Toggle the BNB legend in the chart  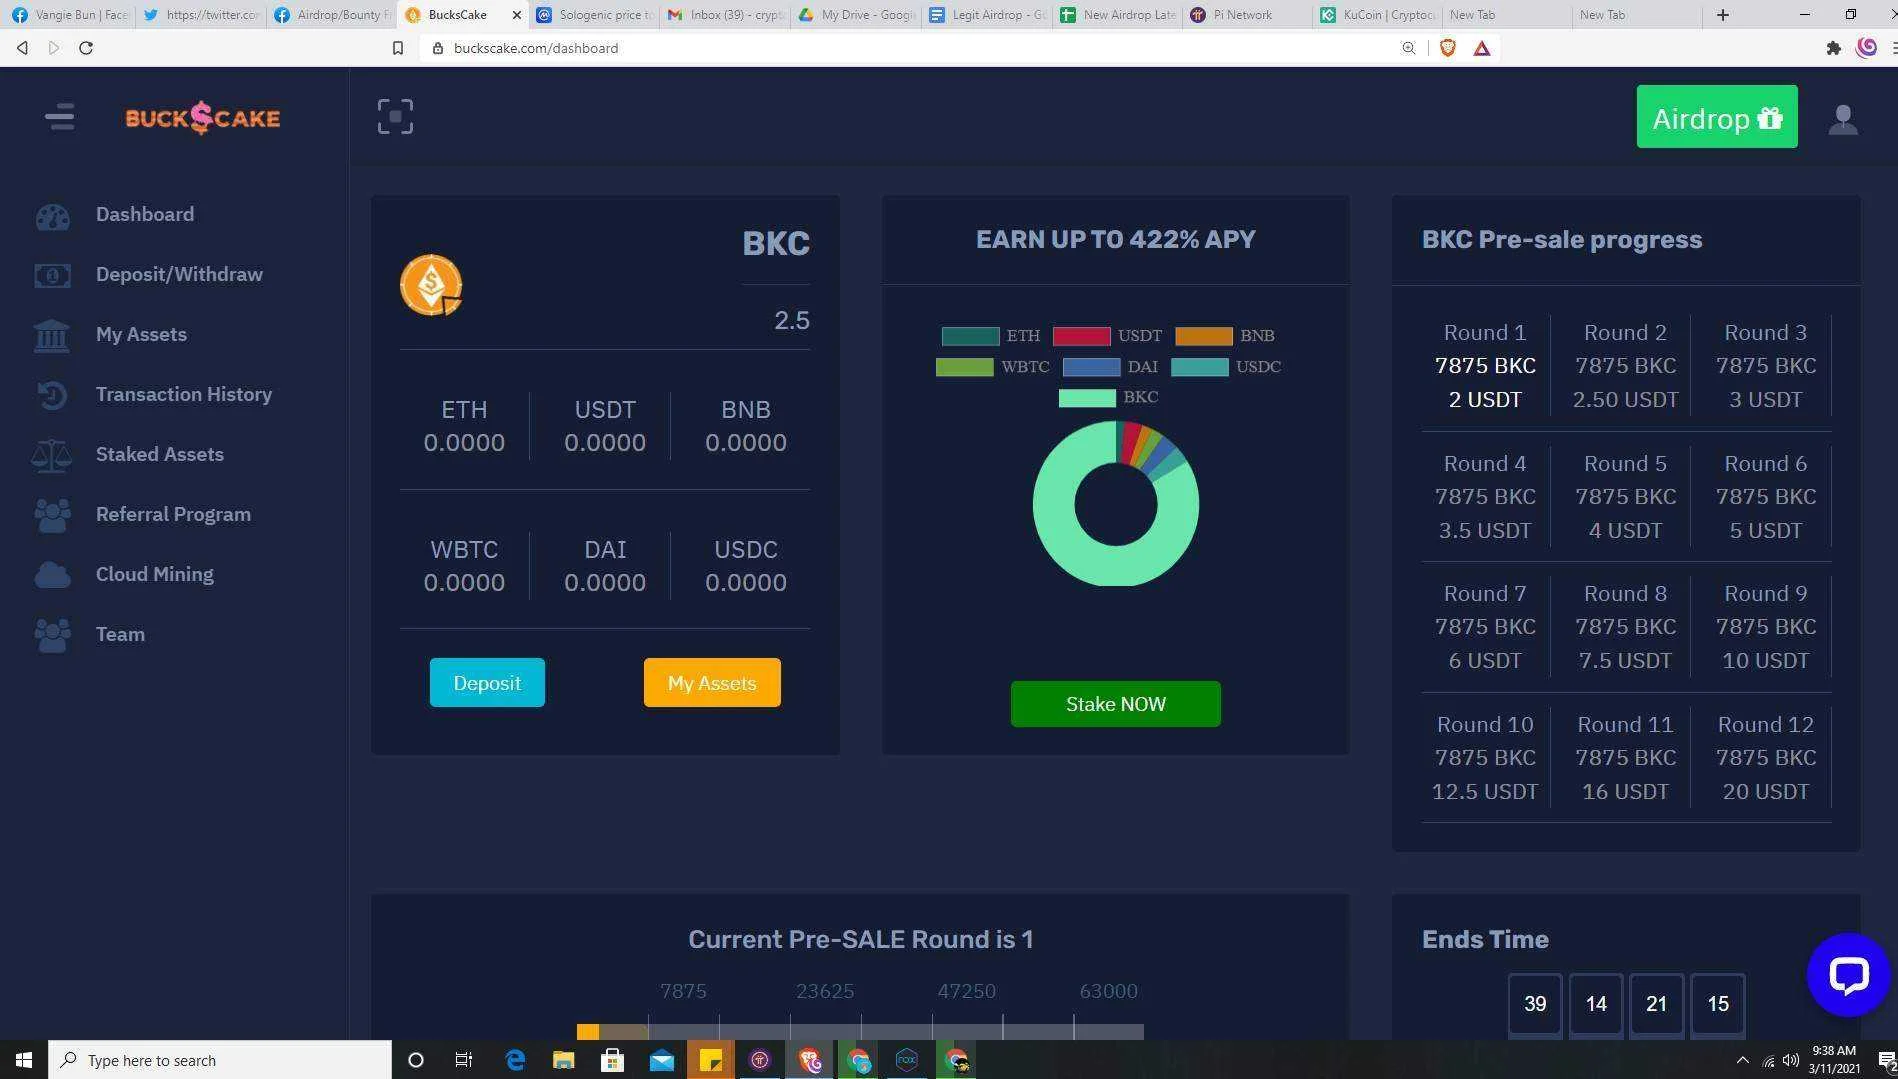[x=1224, y=336]
